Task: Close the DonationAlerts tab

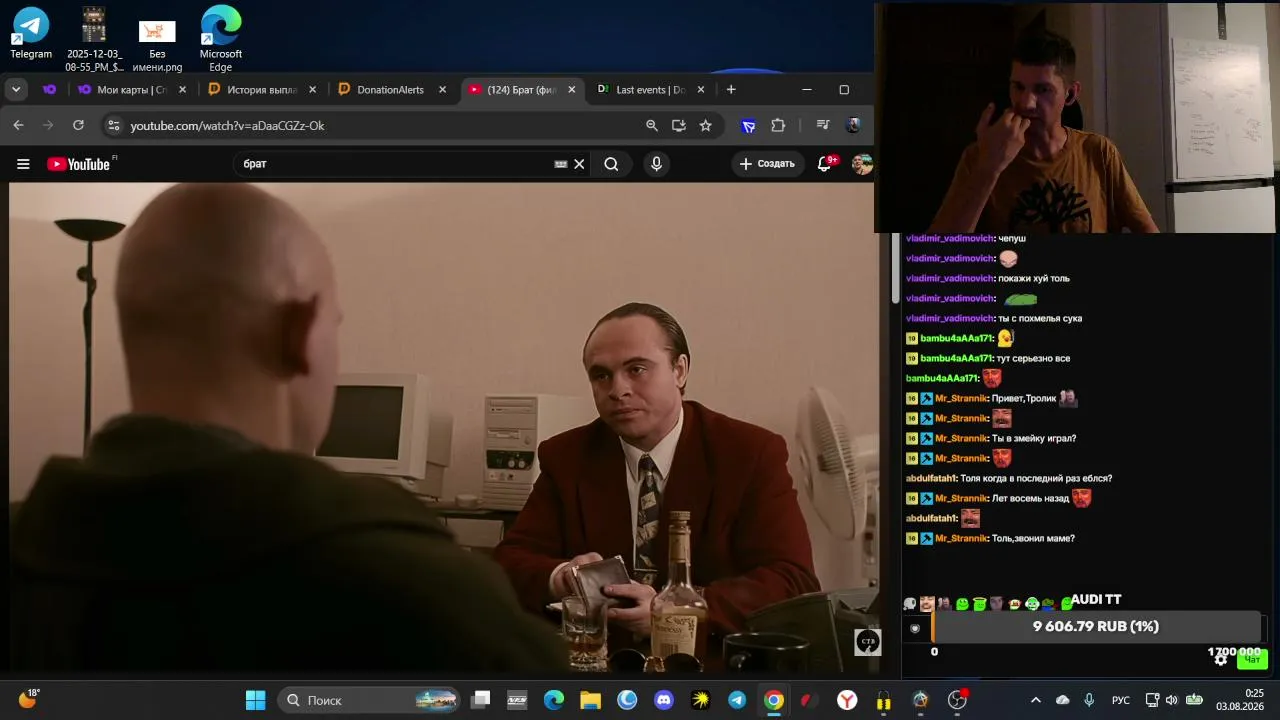Action: (442, 89)
